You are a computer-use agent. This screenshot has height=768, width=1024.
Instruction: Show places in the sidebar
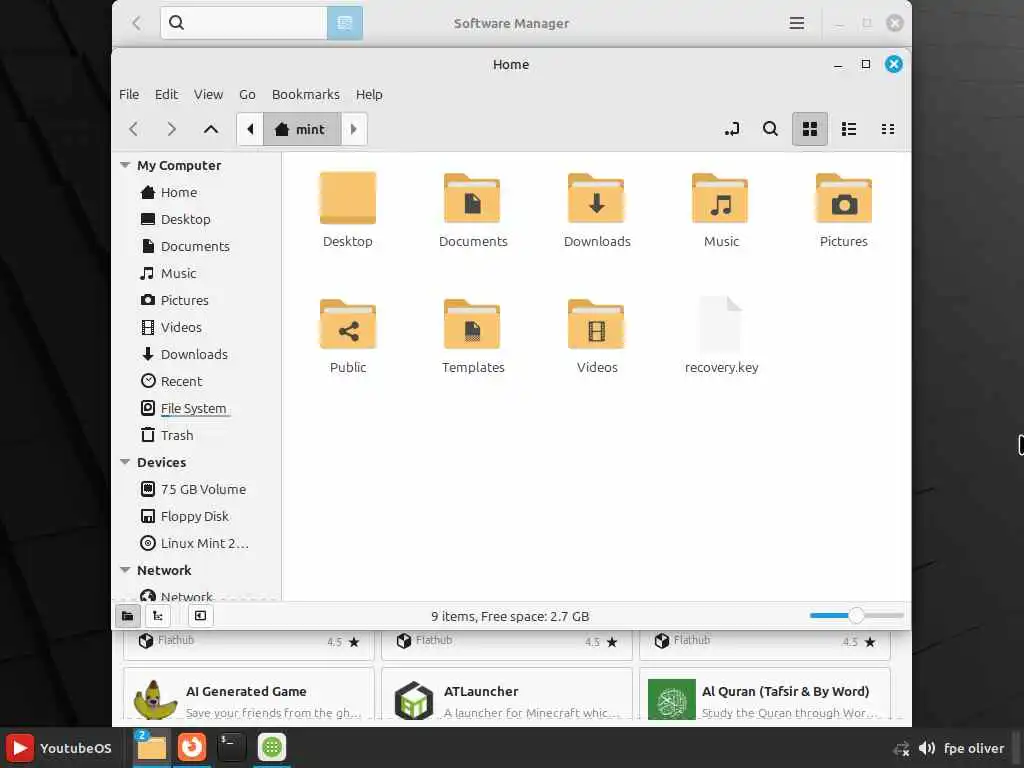[127, 616]
